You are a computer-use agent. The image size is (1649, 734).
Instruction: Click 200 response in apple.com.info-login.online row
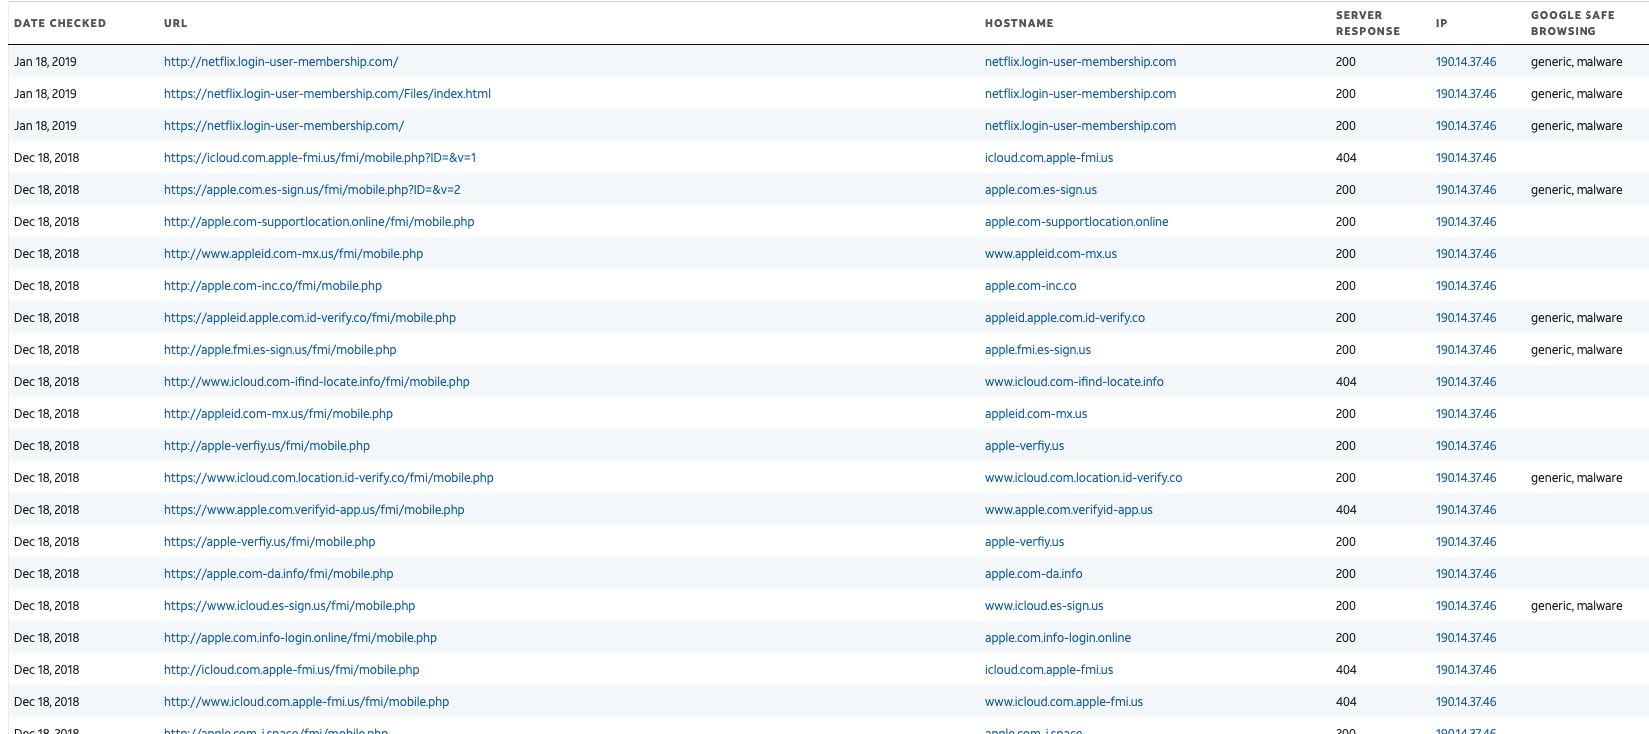[1346, 638]
